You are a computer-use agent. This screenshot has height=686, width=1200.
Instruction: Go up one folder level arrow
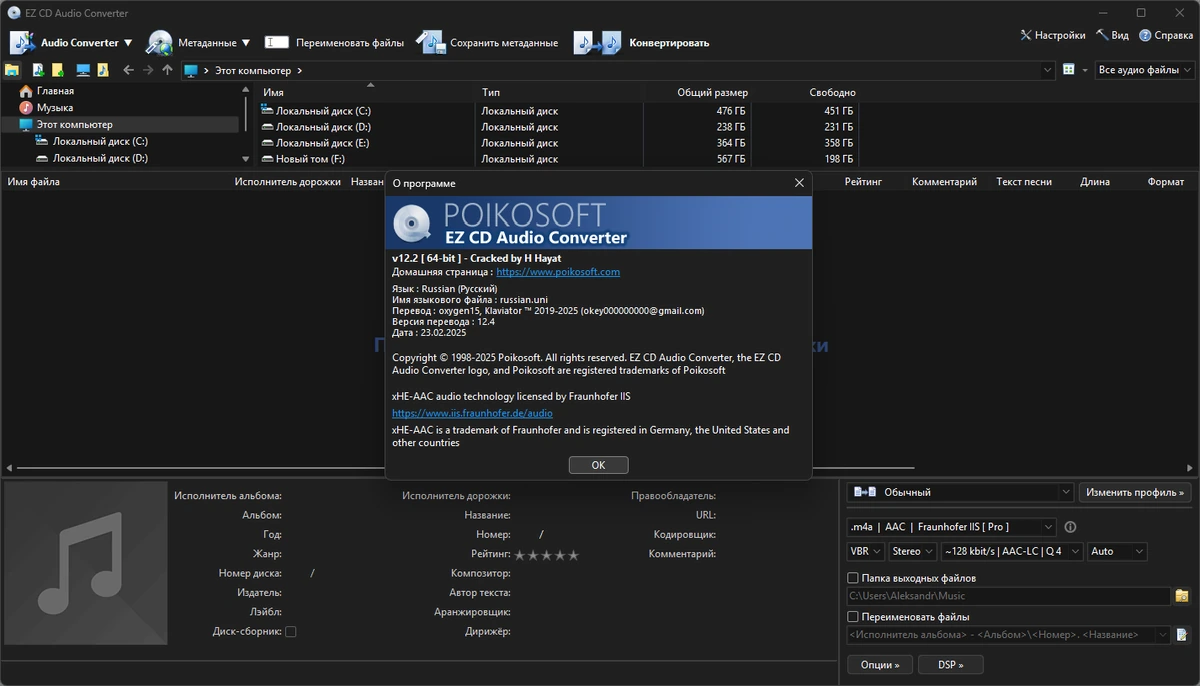pyautogui.click(x=167, y=70)
